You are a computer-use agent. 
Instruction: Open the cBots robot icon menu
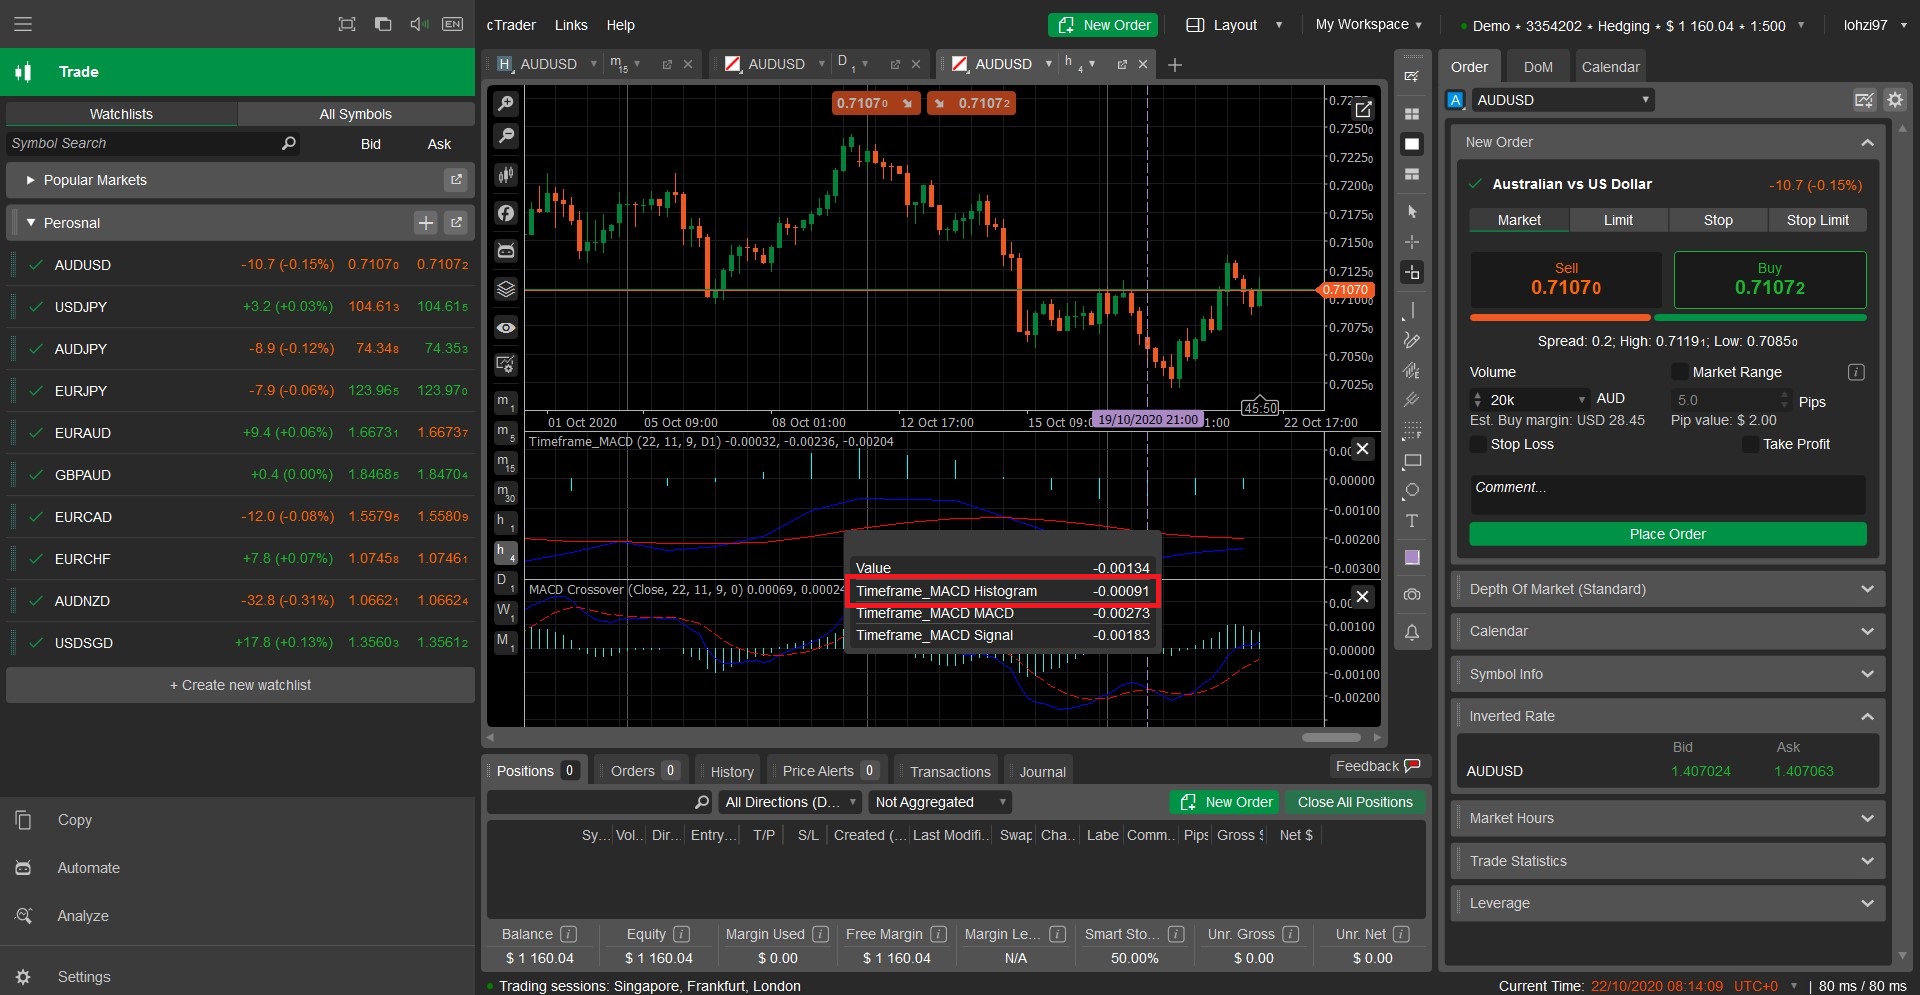(506, 251)
